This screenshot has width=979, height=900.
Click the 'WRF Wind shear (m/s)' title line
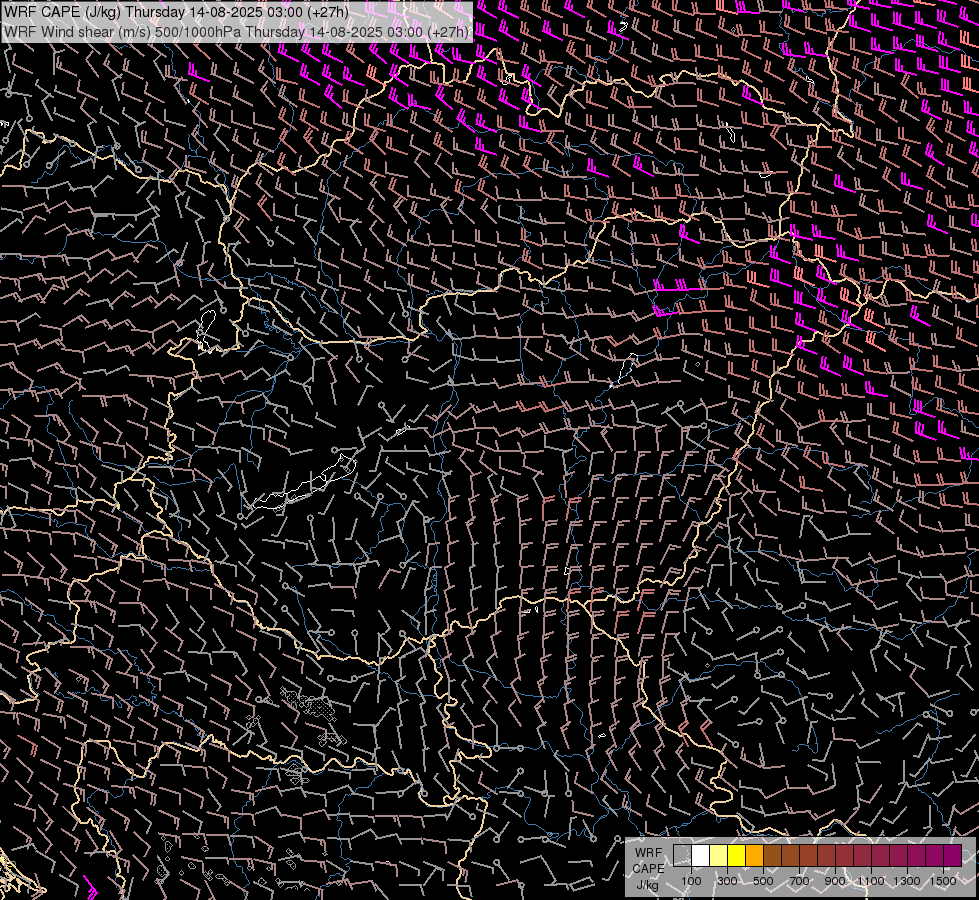point(237,31)
